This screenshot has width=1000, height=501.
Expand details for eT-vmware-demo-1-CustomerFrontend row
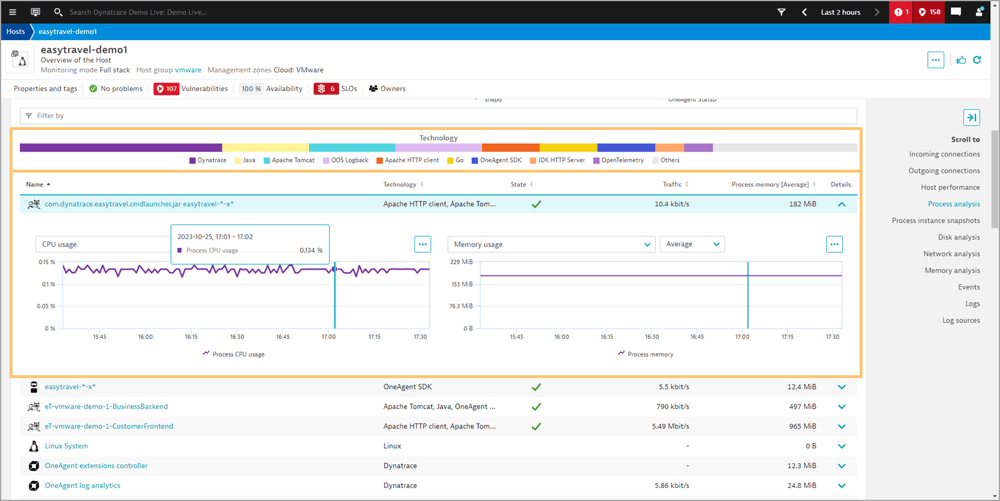(x=841, y=426)
